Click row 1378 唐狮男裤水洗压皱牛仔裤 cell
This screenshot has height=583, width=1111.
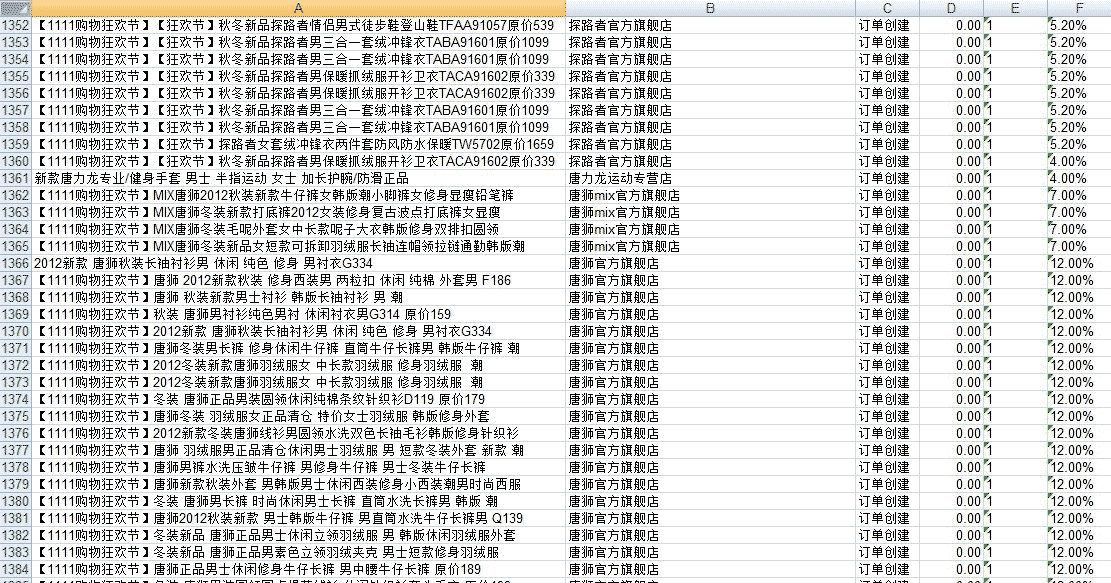click(298, 468)
